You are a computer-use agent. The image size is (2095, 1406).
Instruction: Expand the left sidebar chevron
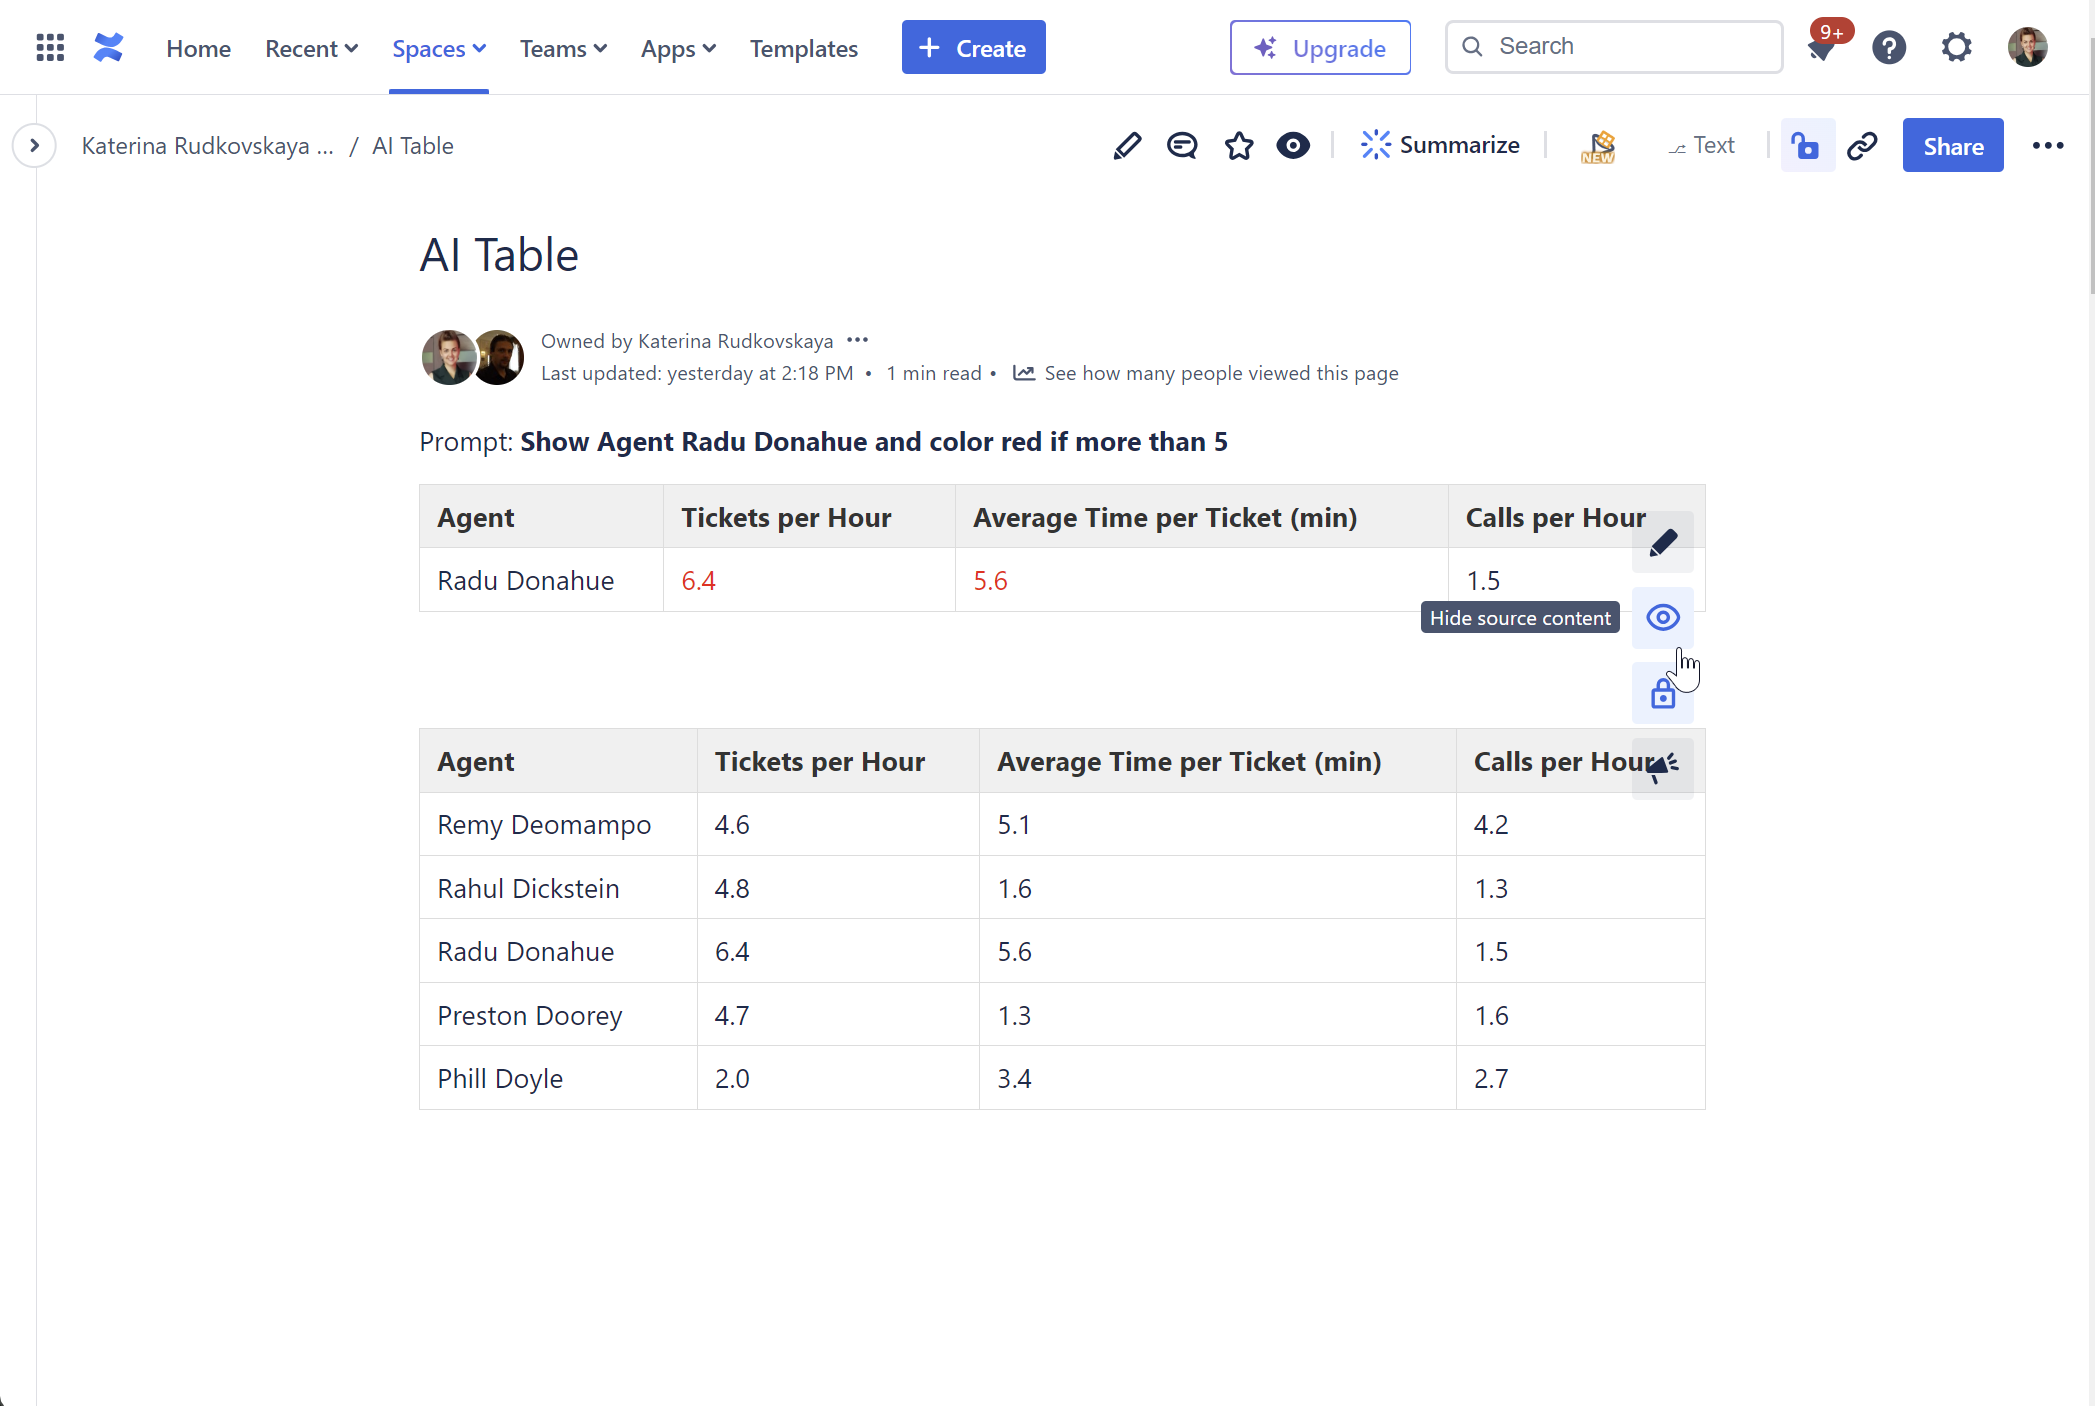pyautogui.click(x=34, y=146)
